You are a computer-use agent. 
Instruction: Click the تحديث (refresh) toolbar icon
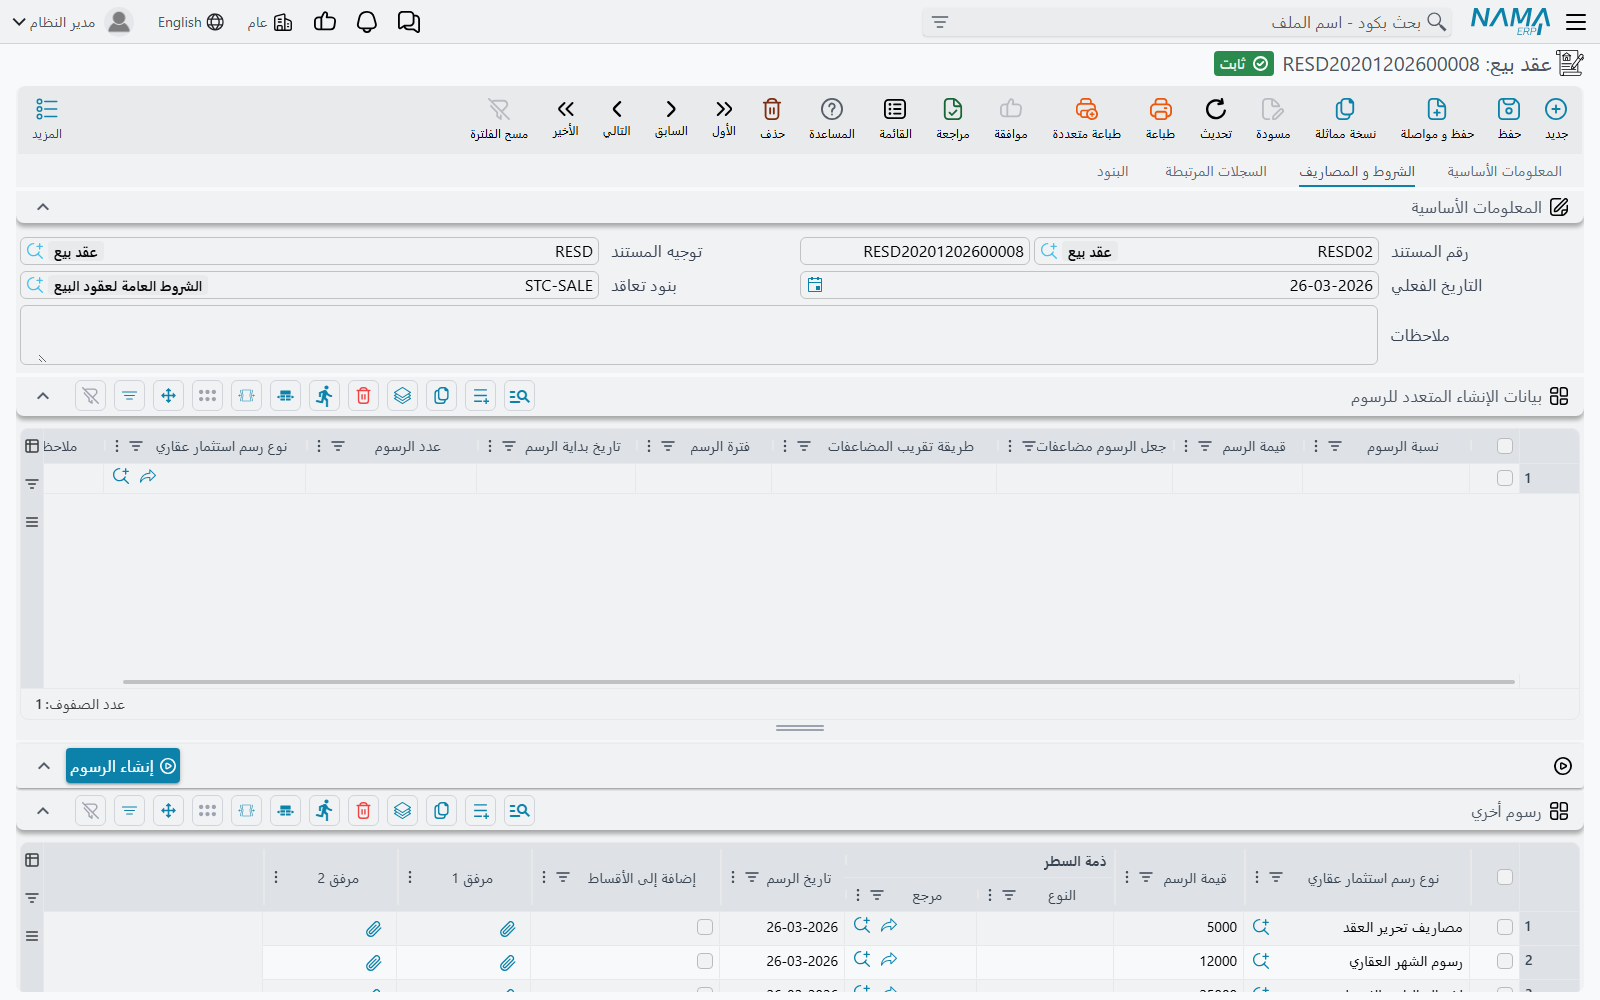(x=1216, y=119)
